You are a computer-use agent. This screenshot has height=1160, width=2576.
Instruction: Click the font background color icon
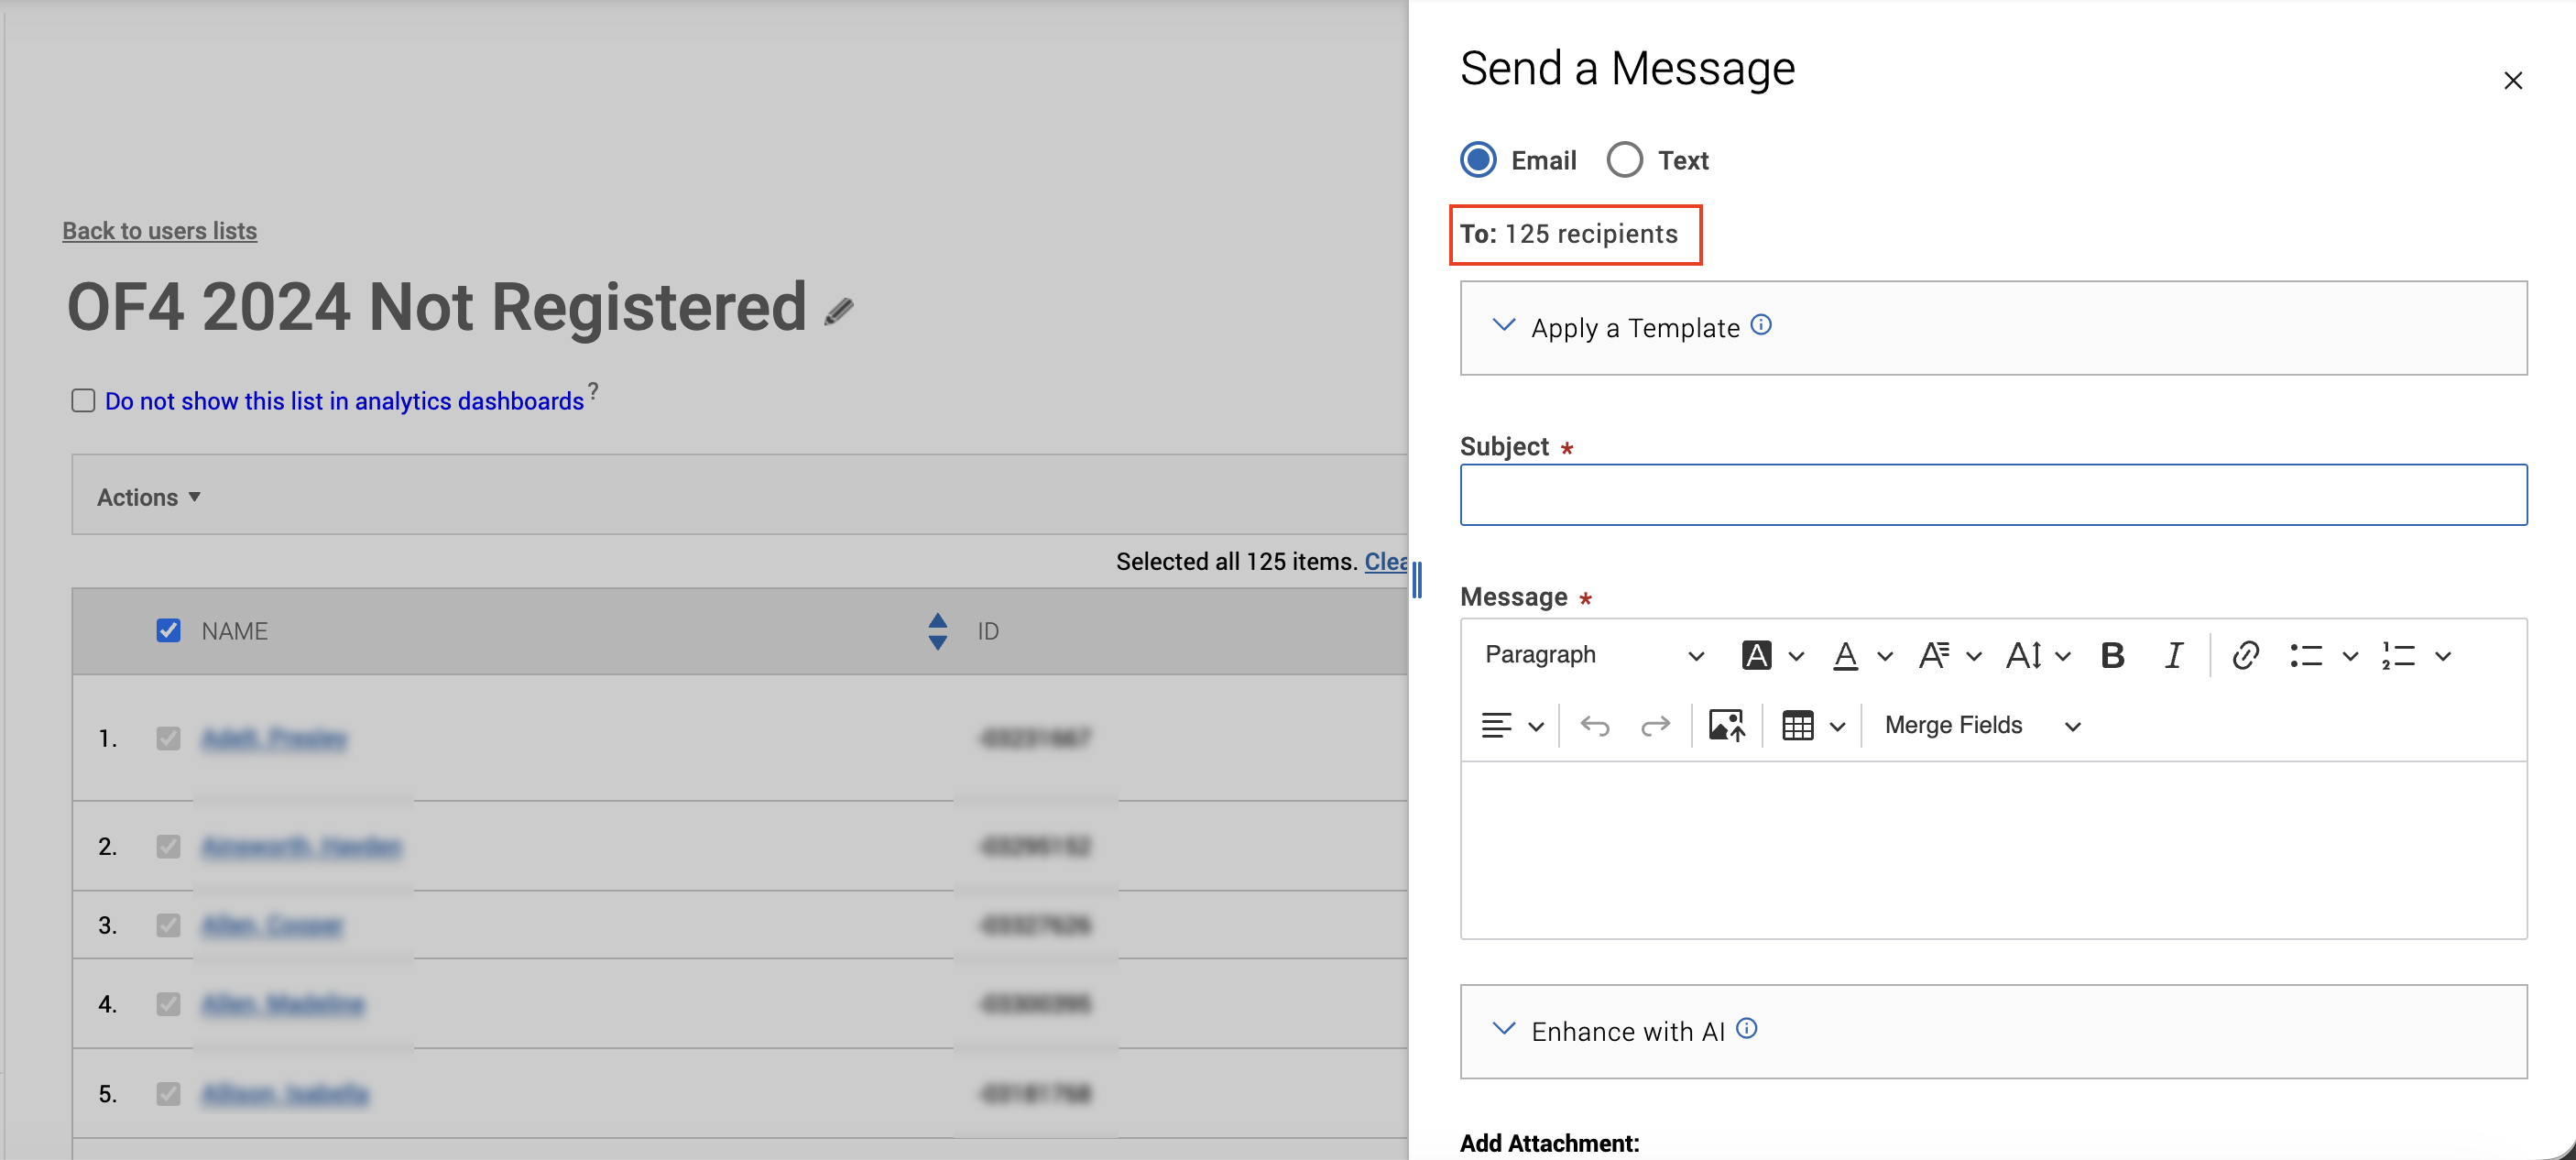point(1756,656)
